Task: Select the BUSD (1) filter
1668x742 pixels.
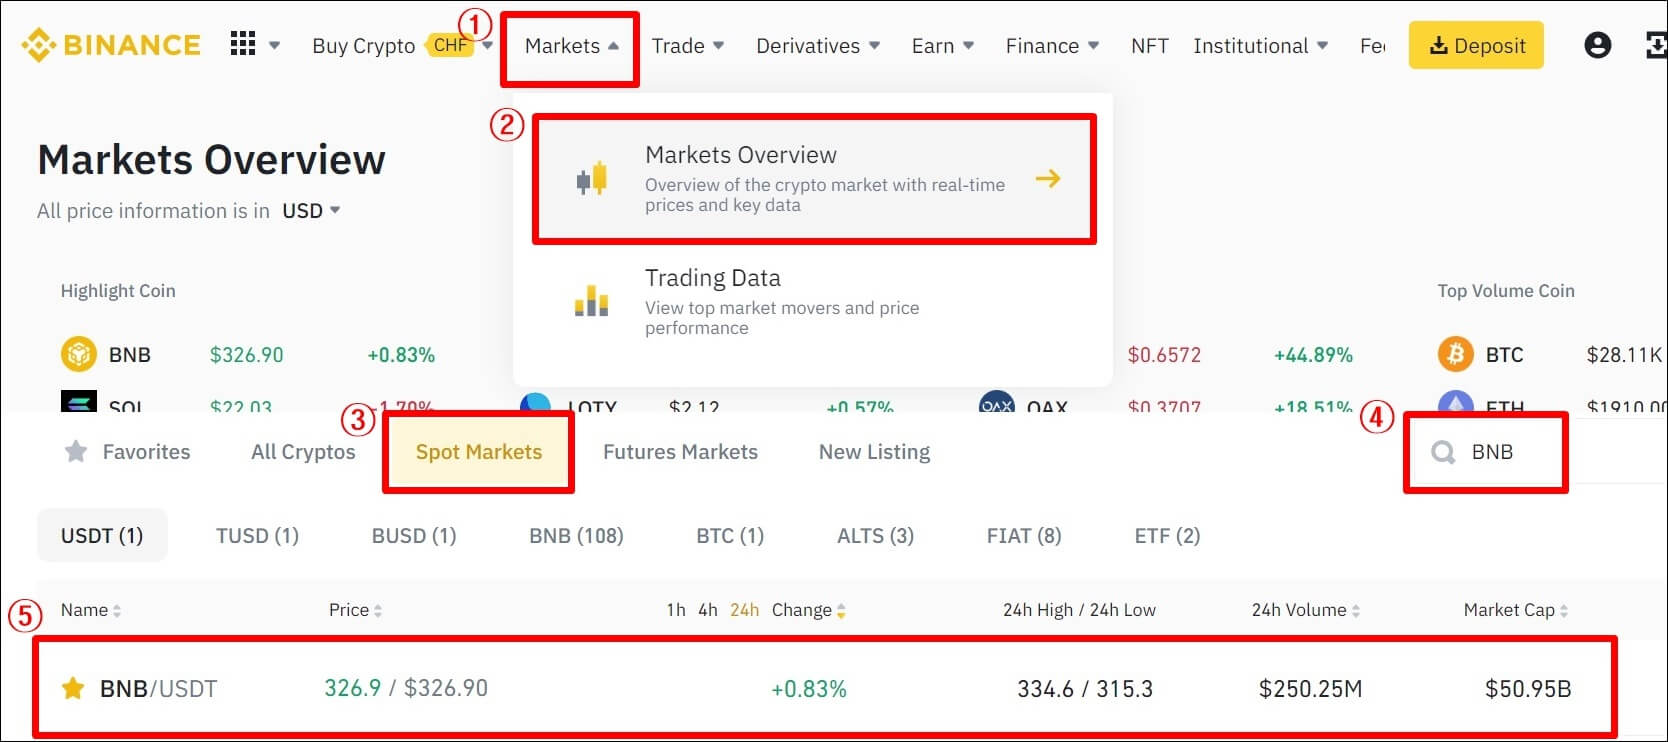Action: [414, 536]
